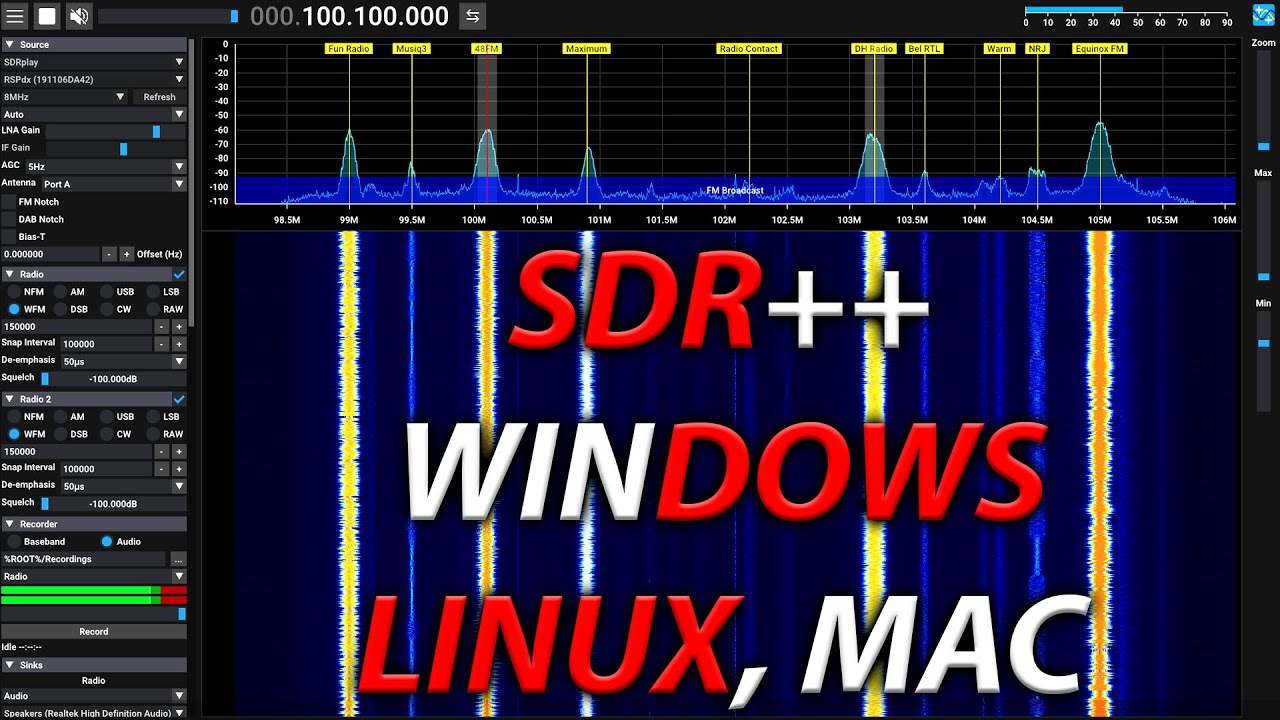Adjust the Max level slider
This screenshot has width=1280, height=720.
pos(1264,233)
